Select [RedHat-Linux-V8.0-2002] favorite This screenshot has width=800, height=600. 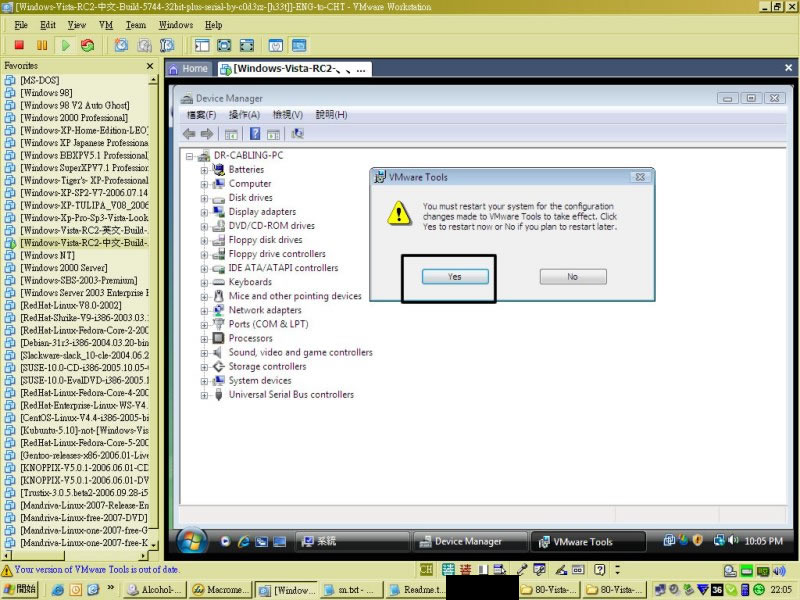click(x=70, y=305)
